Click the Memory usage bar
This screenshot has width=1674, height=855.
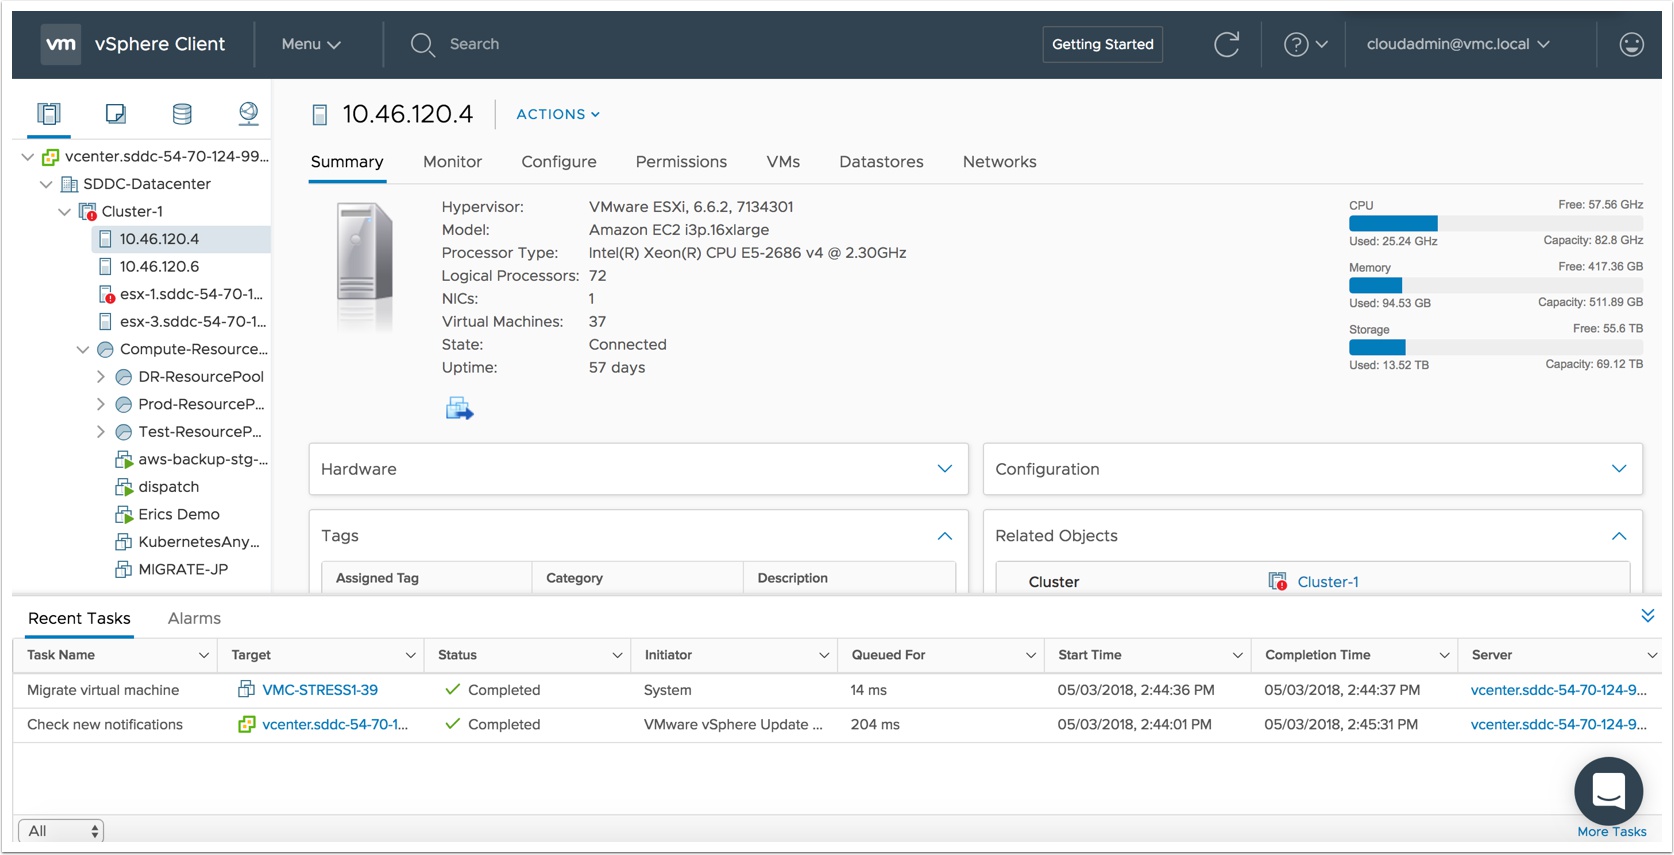tap(1495, 285)
